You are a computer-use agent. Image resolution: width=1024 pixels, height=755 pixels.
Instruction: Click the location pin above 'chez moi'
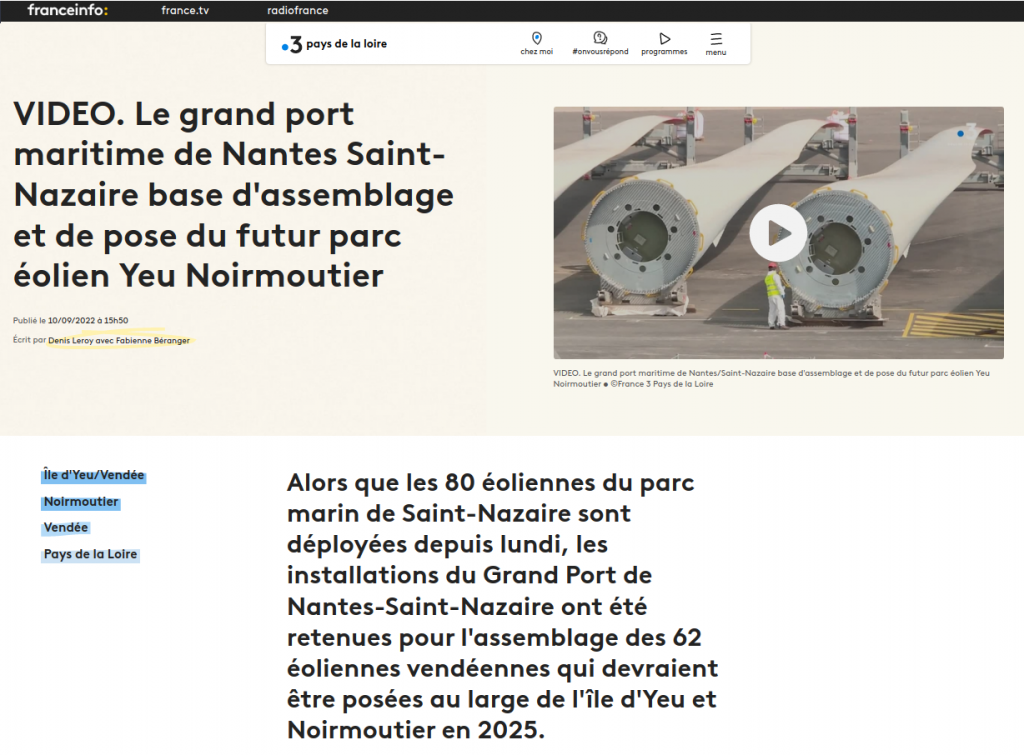[x=537, y=38]
